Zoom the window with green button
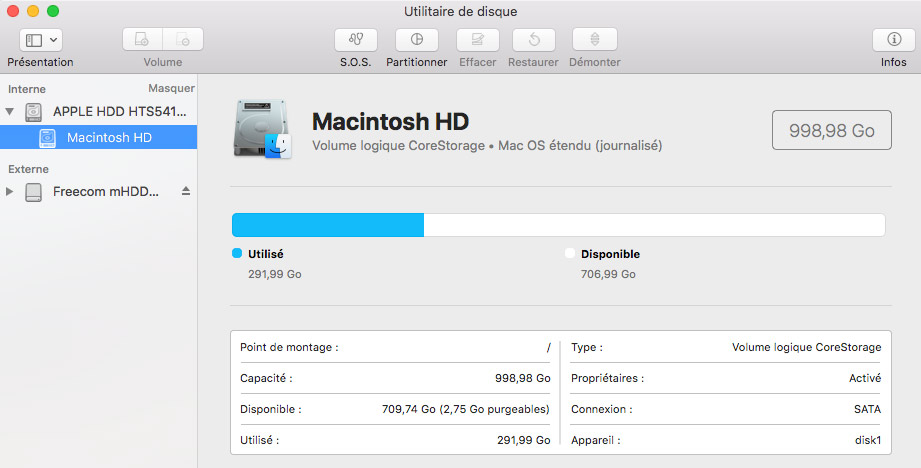Viewport: 921px width, 468px height. click(53, 11)
